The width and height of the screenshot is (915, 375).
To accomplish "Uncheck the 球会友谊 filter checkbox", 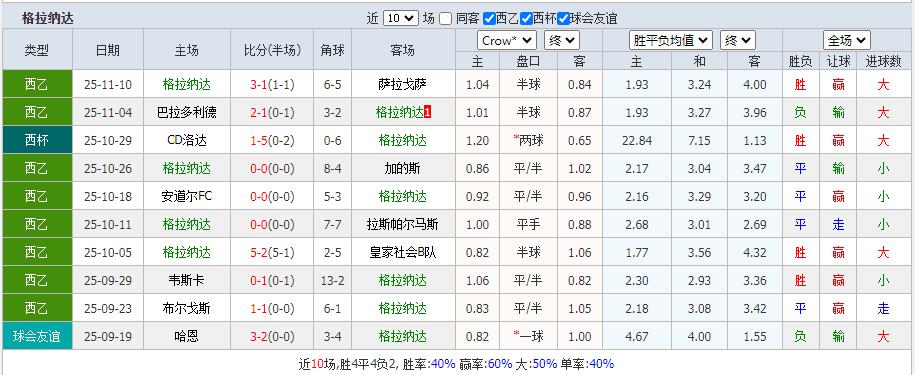I will tap(563, 19).
